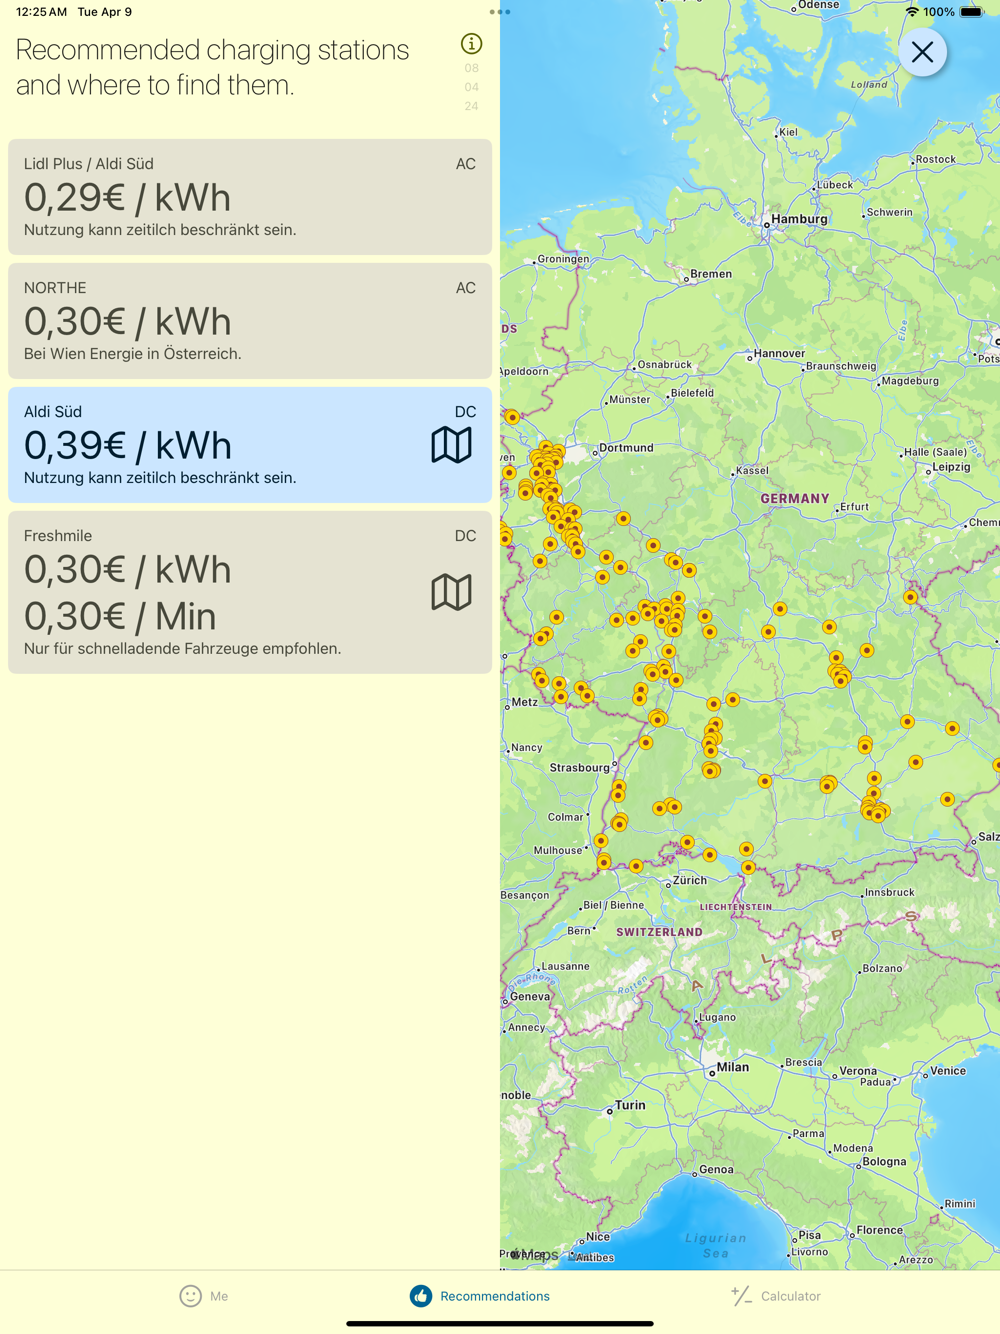Tap the battery status icon
Screen dimensions: 1000x1334
pos(972,12)
